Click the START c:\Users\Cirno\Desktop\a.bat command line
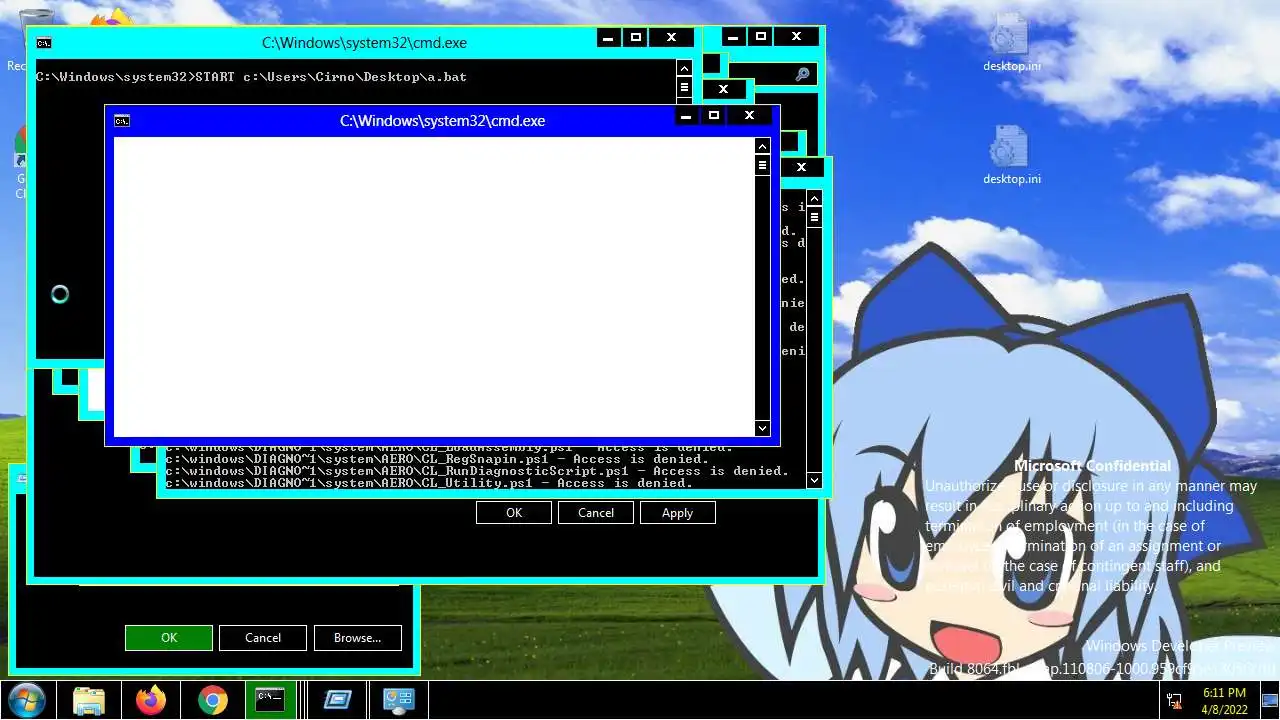Screen dimensions: 1280x720 251,77
